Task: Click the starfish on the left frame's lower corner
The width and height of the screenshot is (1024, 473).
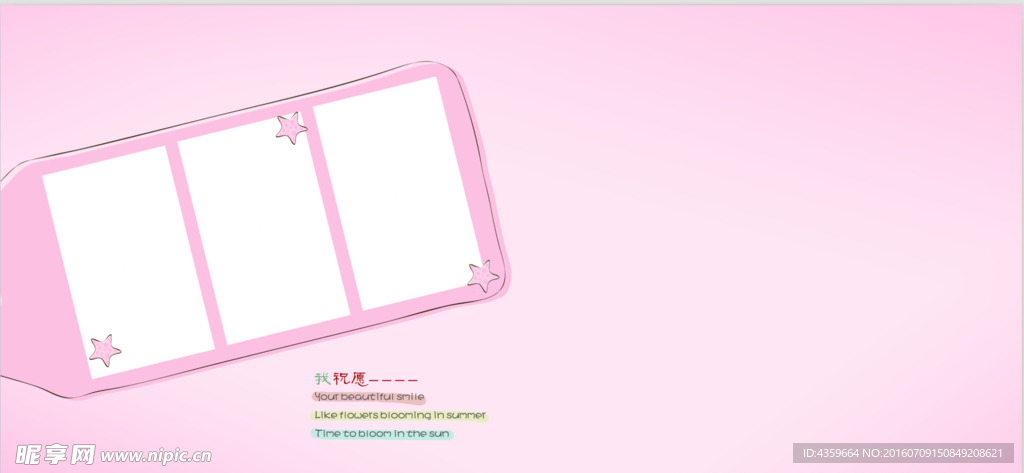Action: coord(104,349)
